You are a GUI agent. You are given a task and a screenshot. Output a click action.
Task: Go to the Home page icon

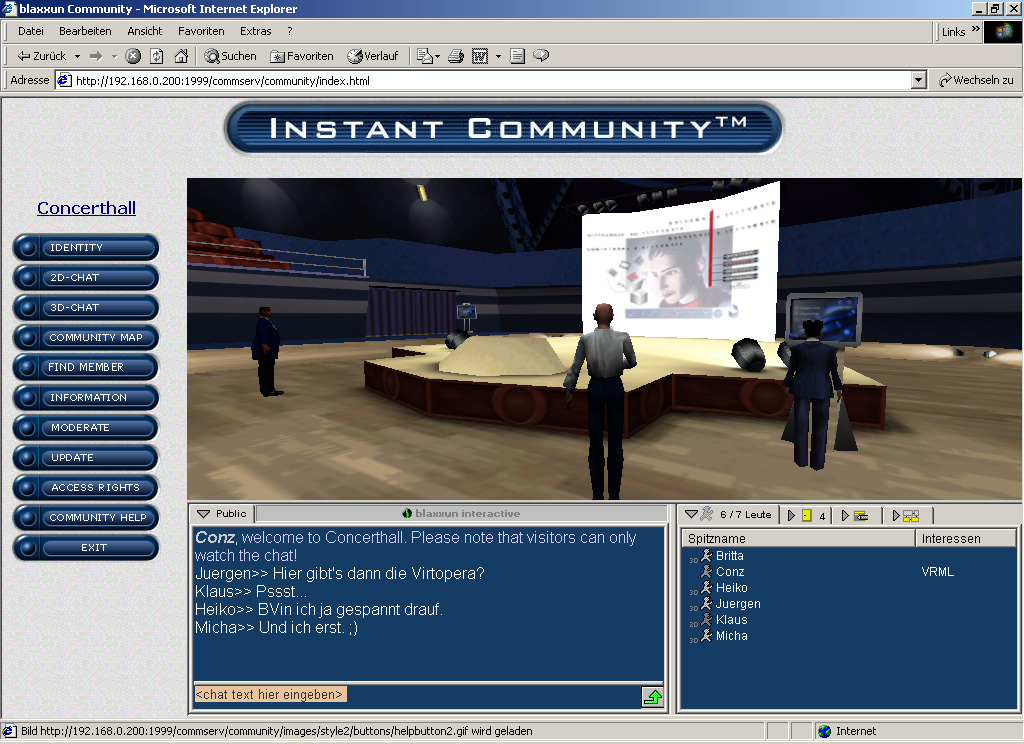click(x=181, y=56)
